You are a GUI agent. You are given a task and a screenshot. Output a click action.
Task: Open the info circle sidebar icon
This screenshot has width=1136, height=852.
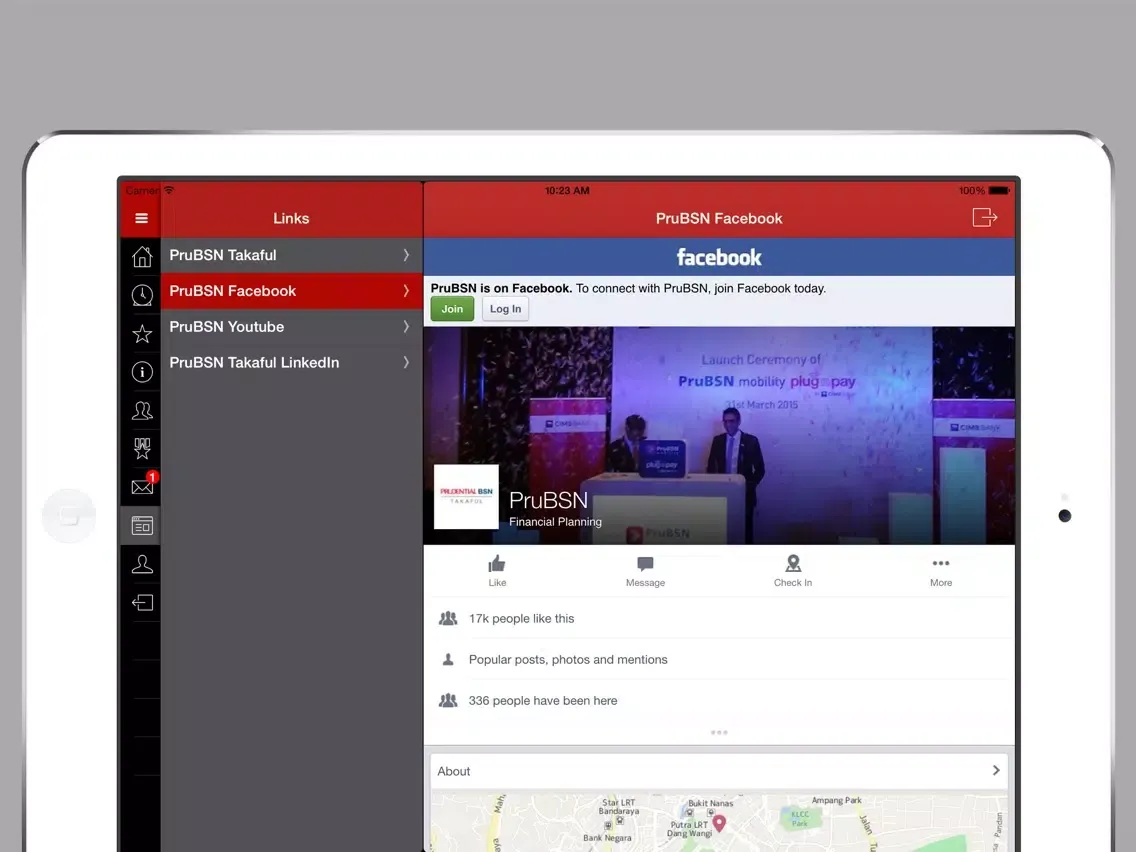(x=142, y=372)
